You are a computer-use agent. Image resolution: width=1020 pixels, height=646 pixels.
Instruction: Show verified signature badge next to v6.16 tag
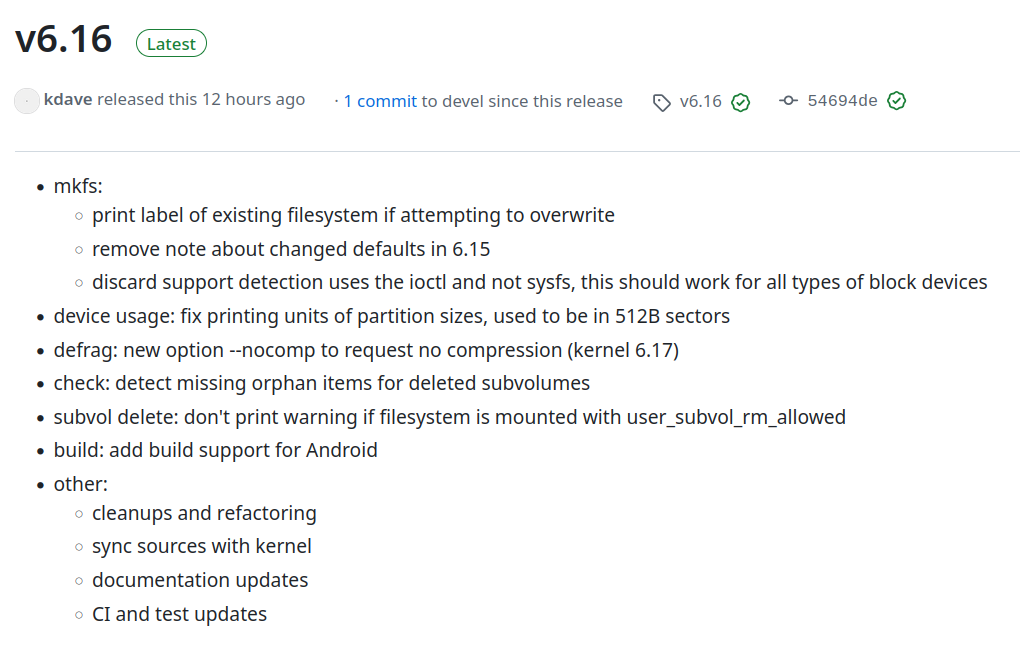point(740,102)
